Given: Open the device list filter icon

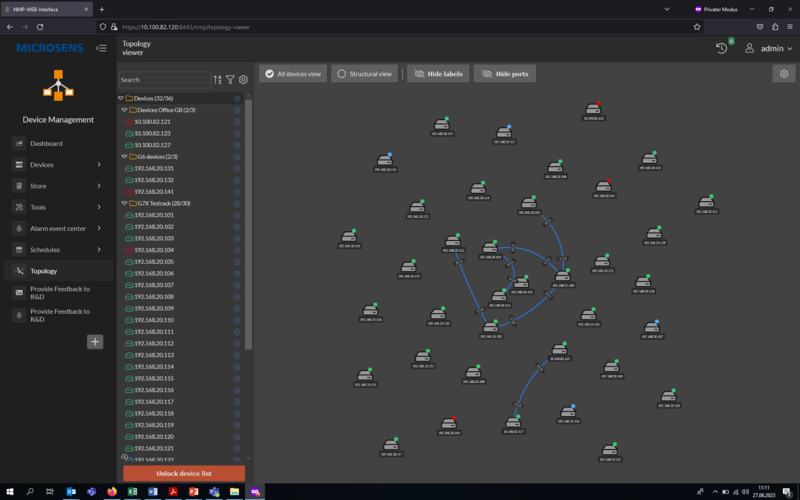Looking at the screenshot, I should (230, 80).
